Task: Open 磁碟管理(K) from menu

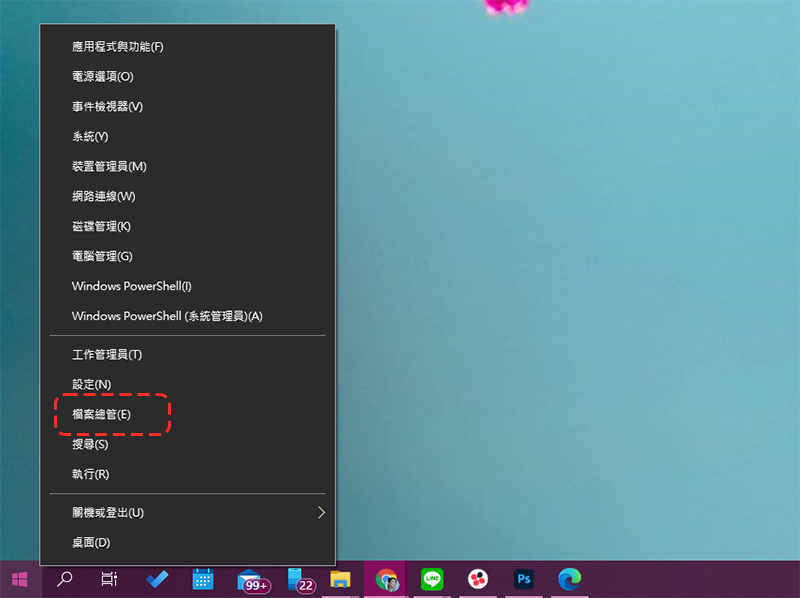Action: pos(187,227)
